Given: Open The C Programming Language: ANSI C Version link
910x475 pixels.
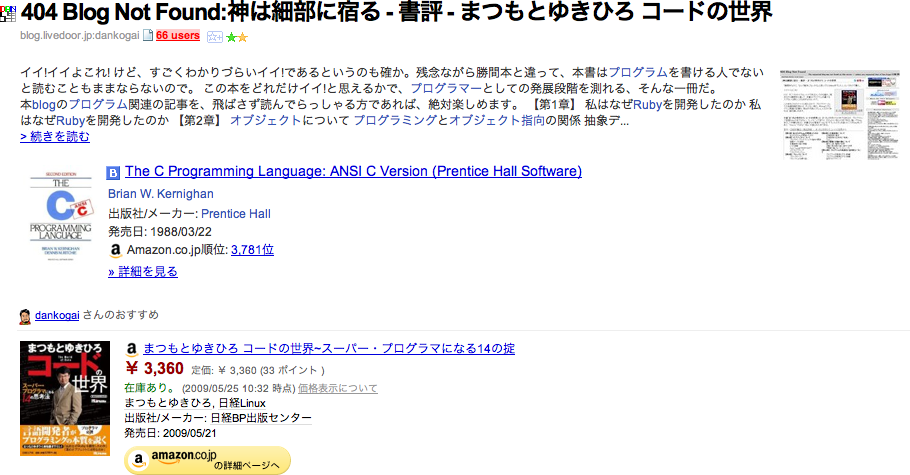Looking at the screenshot, I should pyautogui.click(x=353, y=171).
